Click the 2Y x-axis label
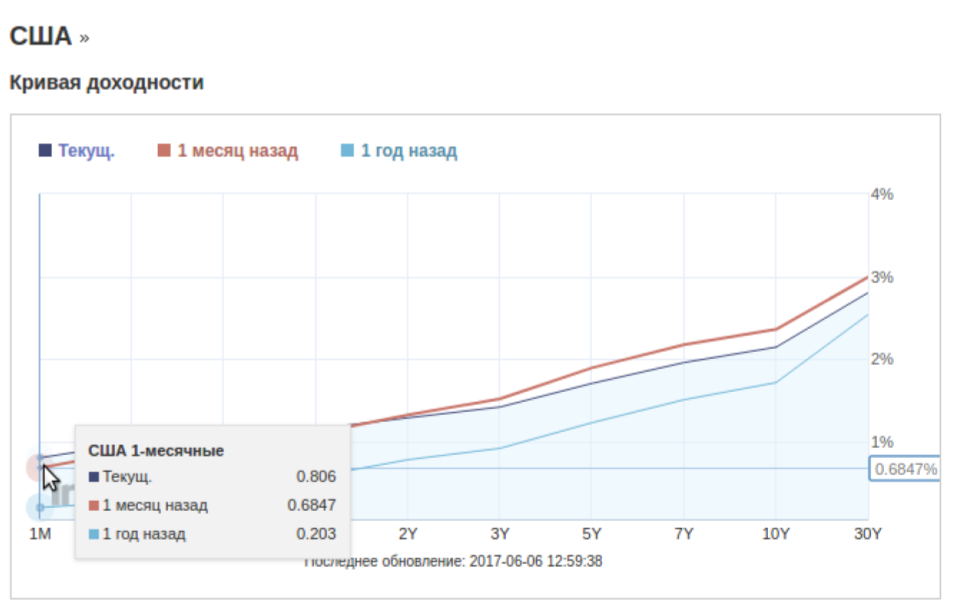The width and height of the screenshot is (959, 615). click(x=408, y=534)
